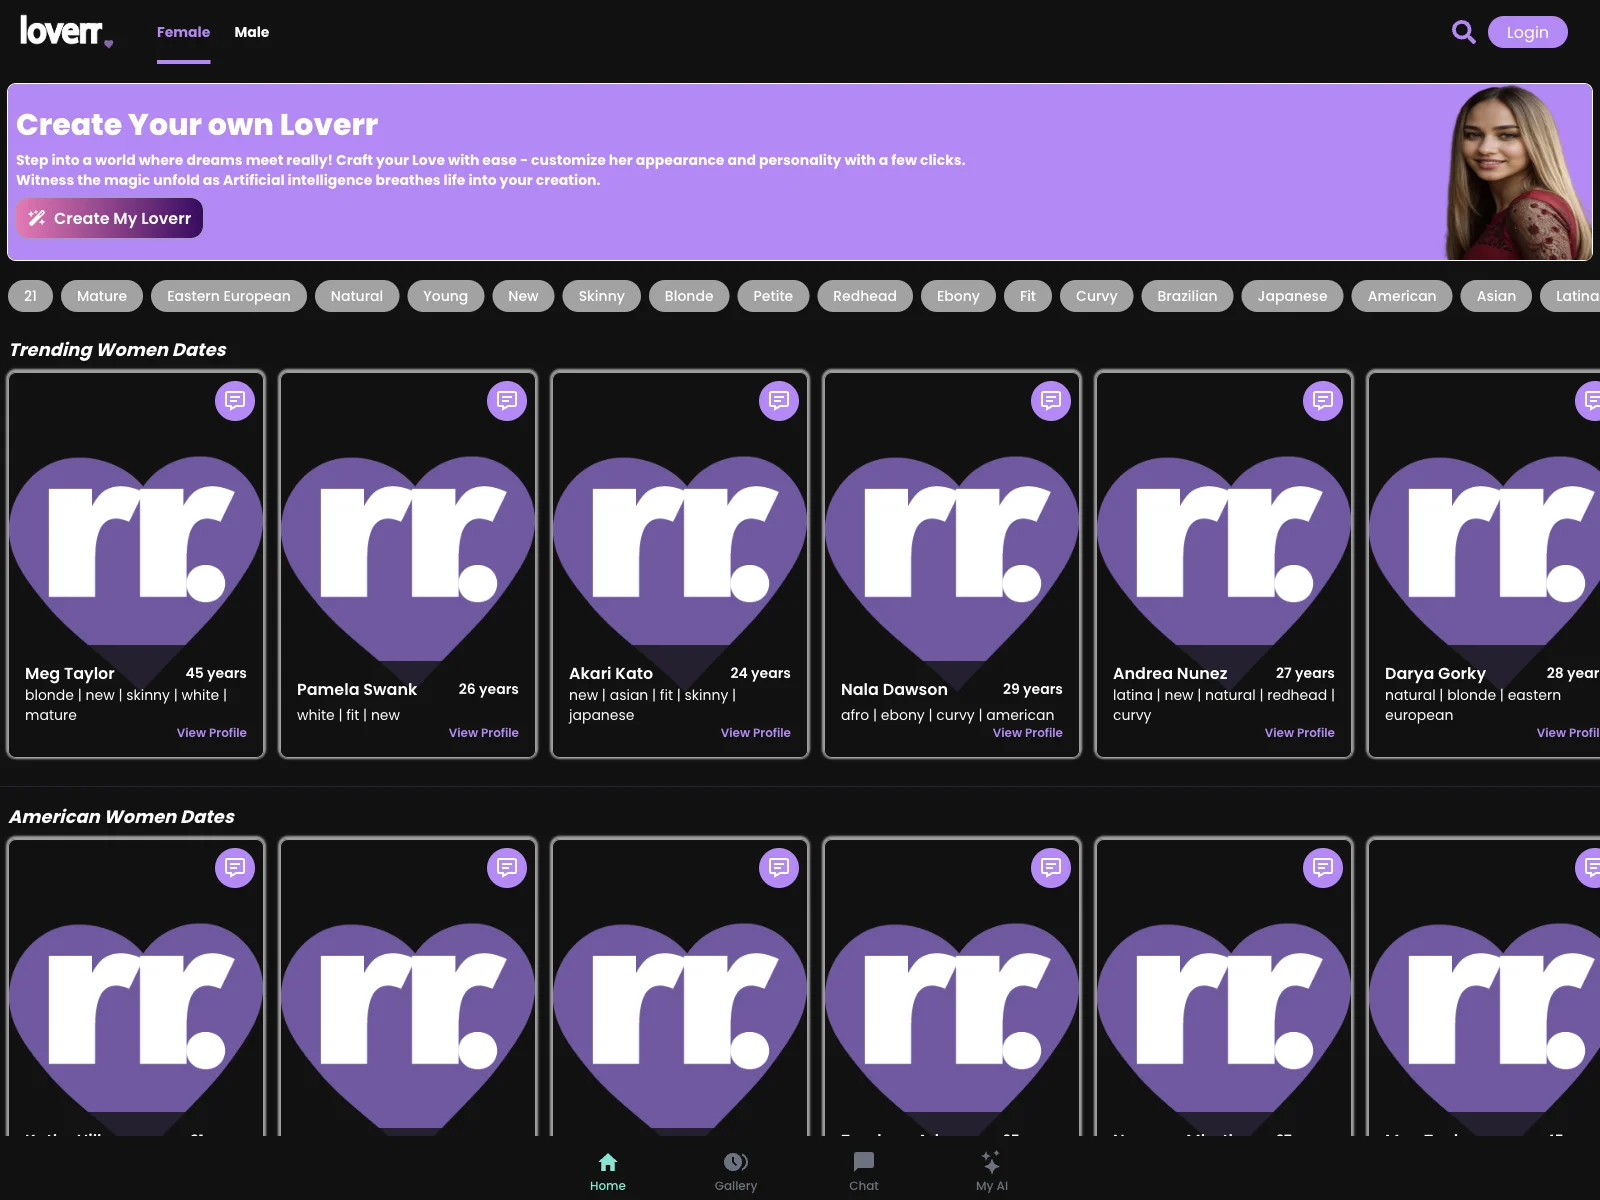Filter by Japanese tag

(x=1292, y=296)
